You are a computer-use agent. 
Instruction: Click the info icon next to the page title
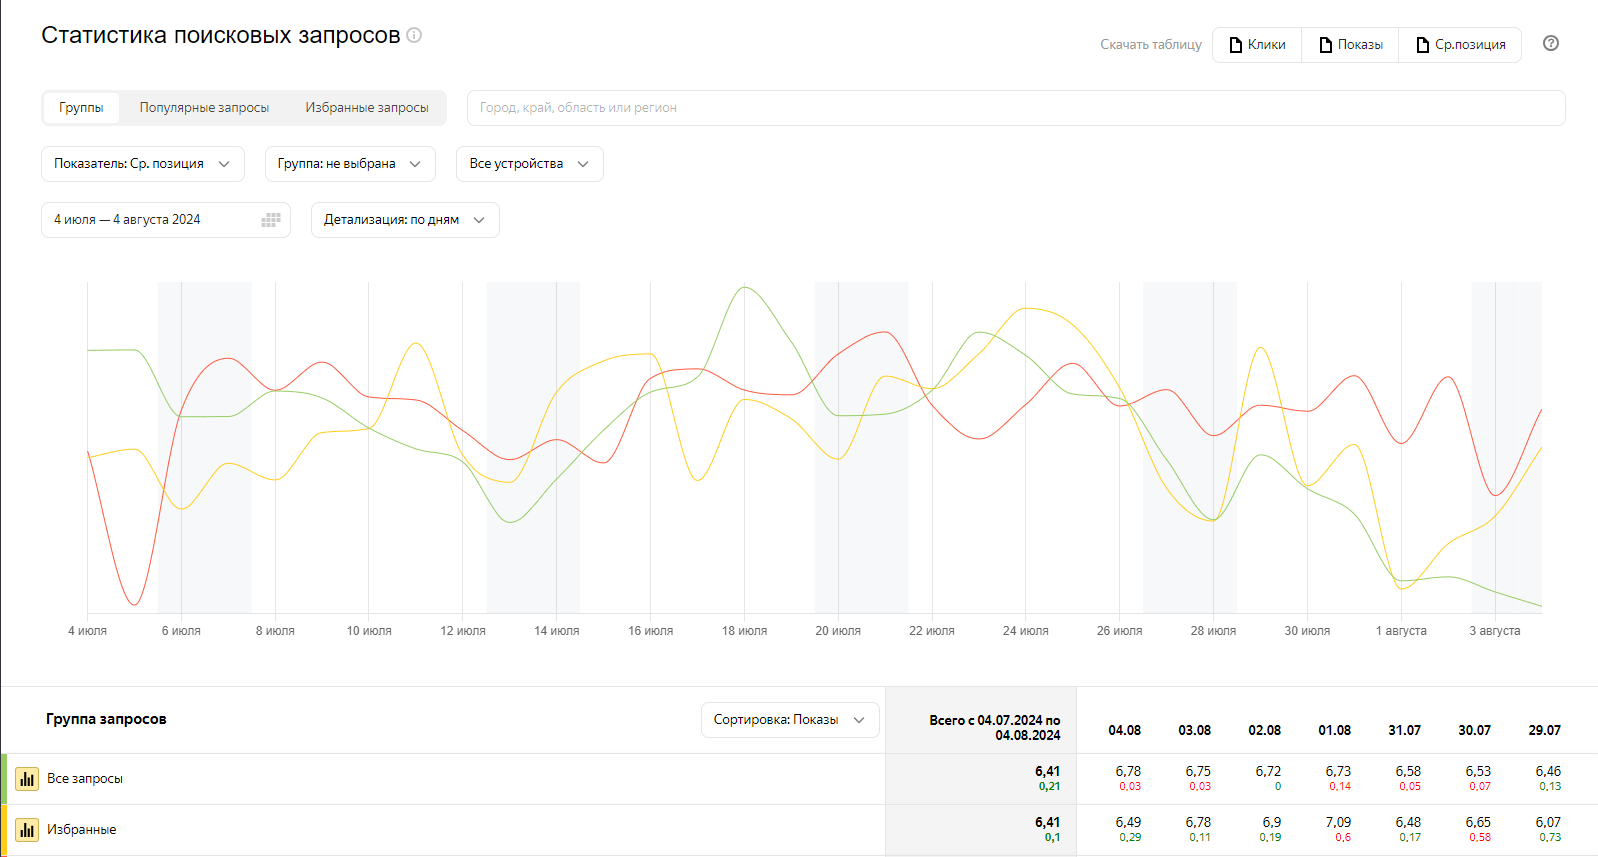pos(414,35)
